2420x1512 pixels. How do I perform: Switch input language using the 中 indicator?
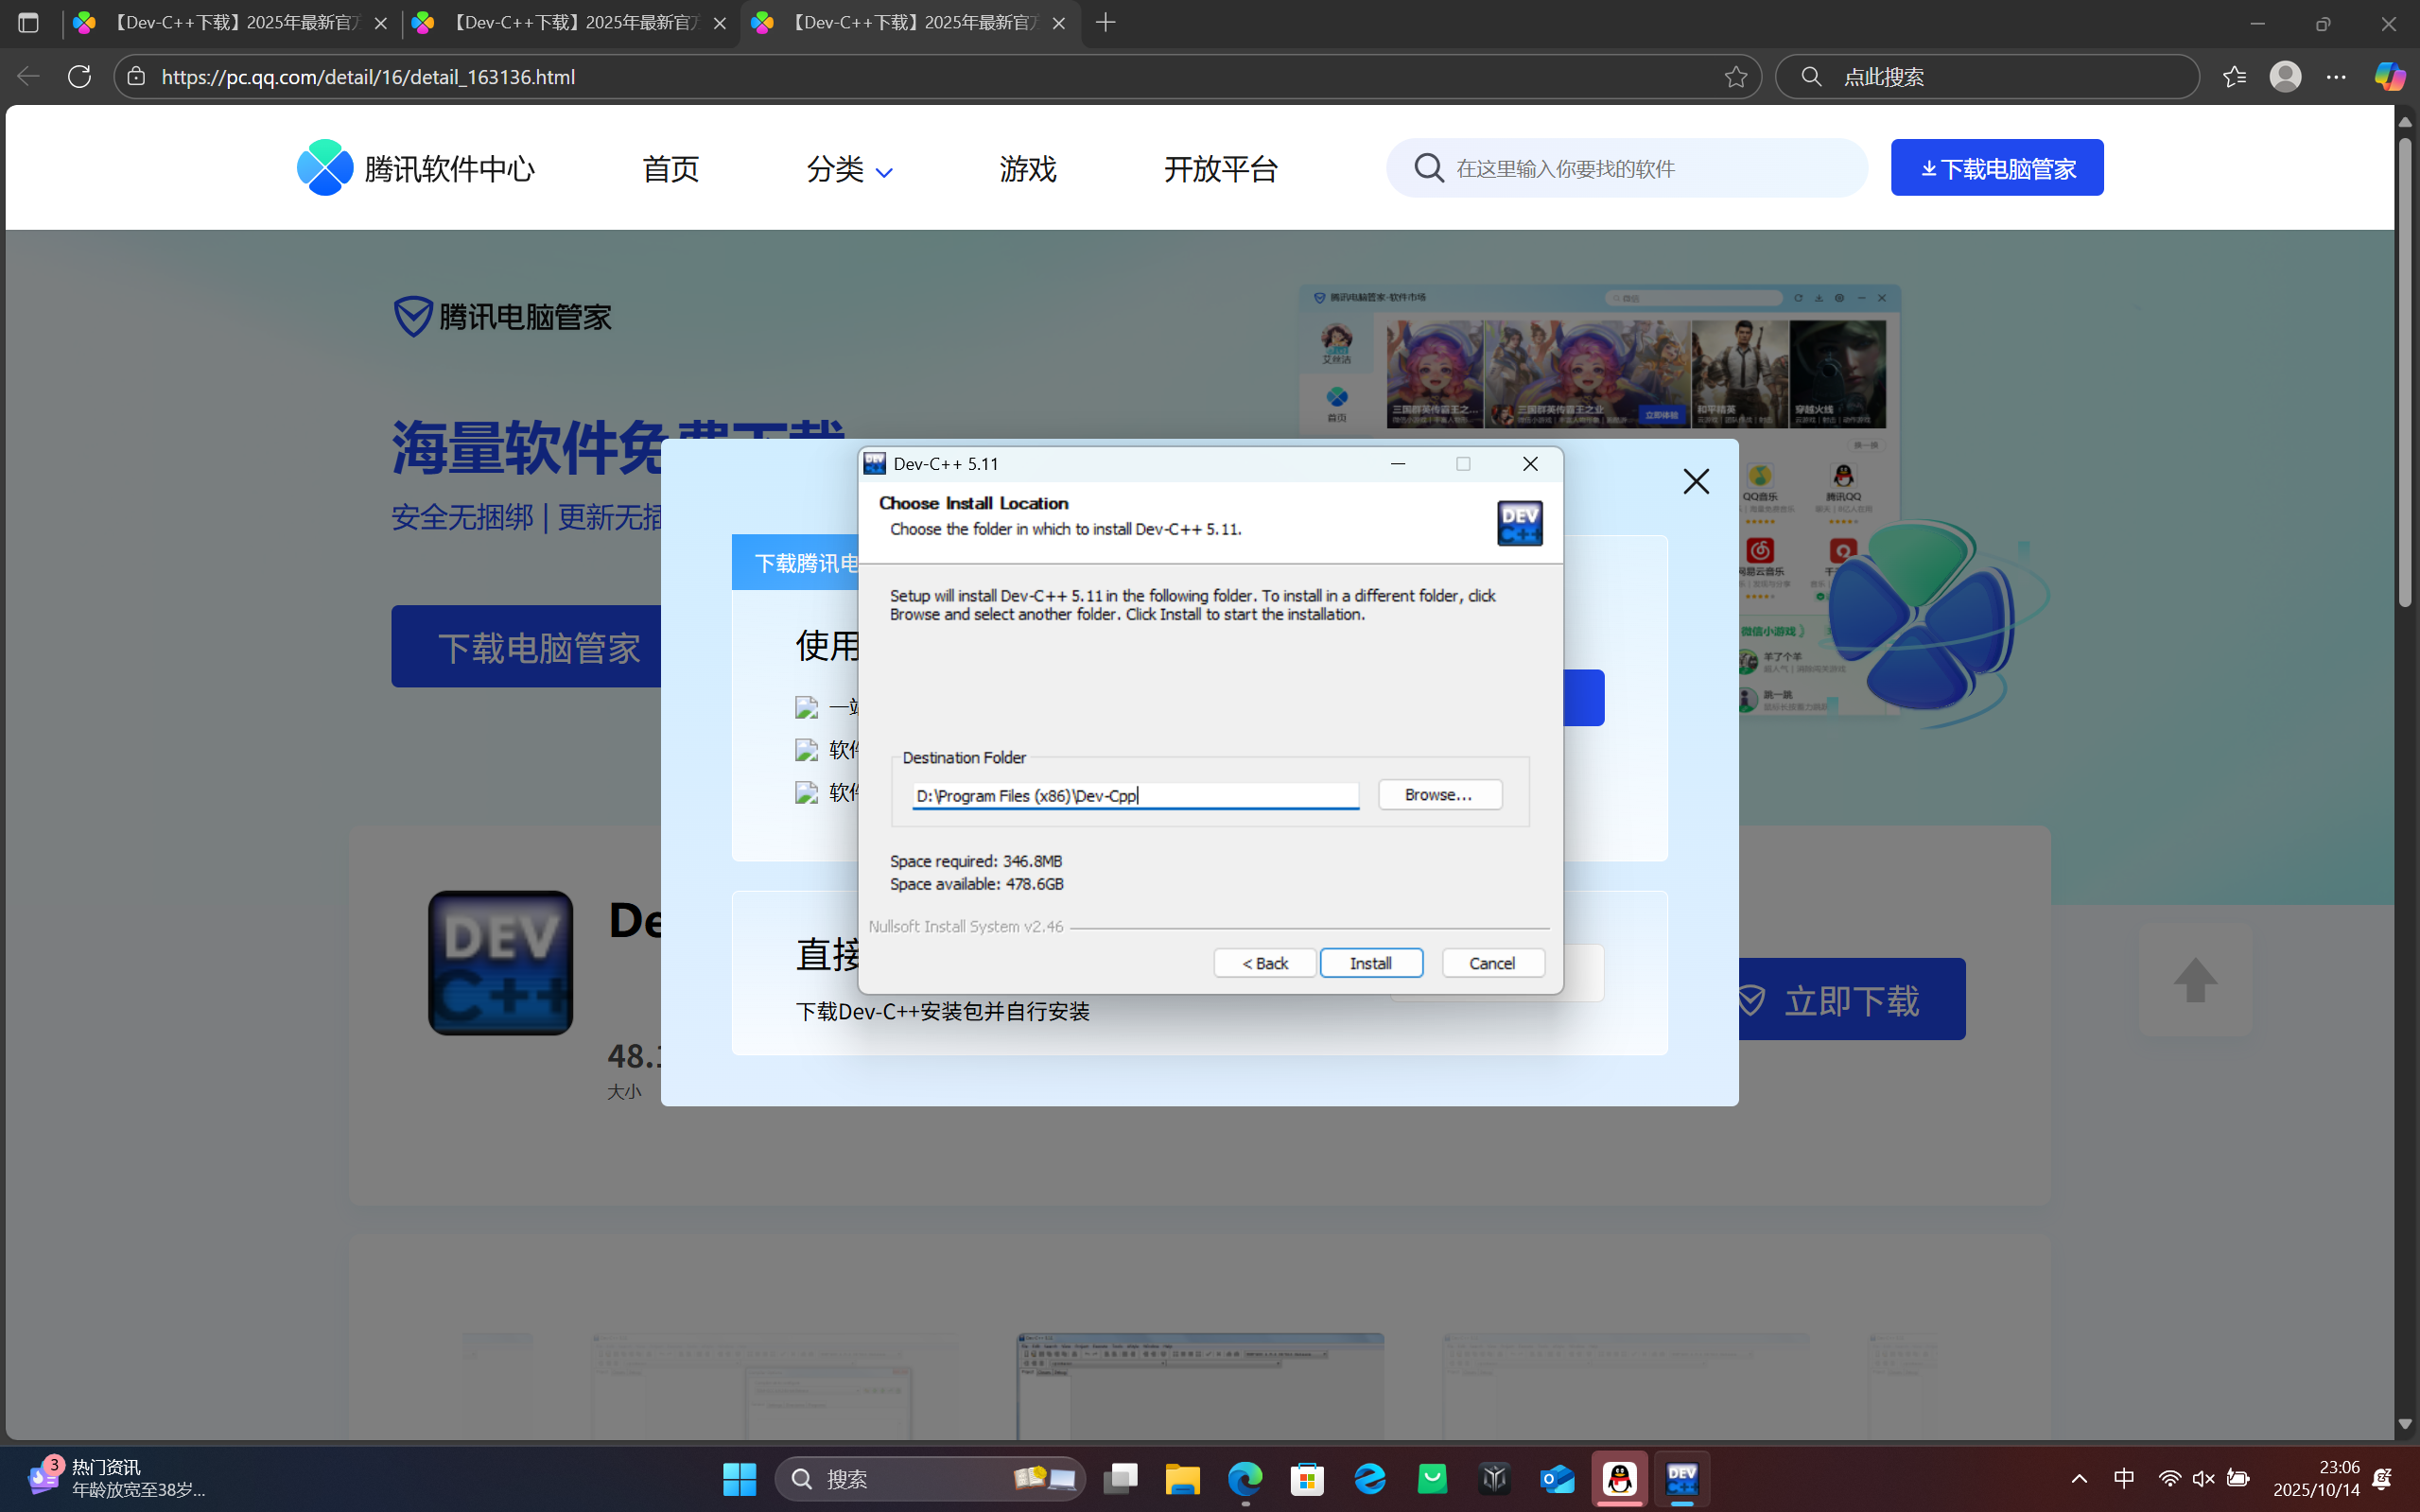pos(2123,1479)
